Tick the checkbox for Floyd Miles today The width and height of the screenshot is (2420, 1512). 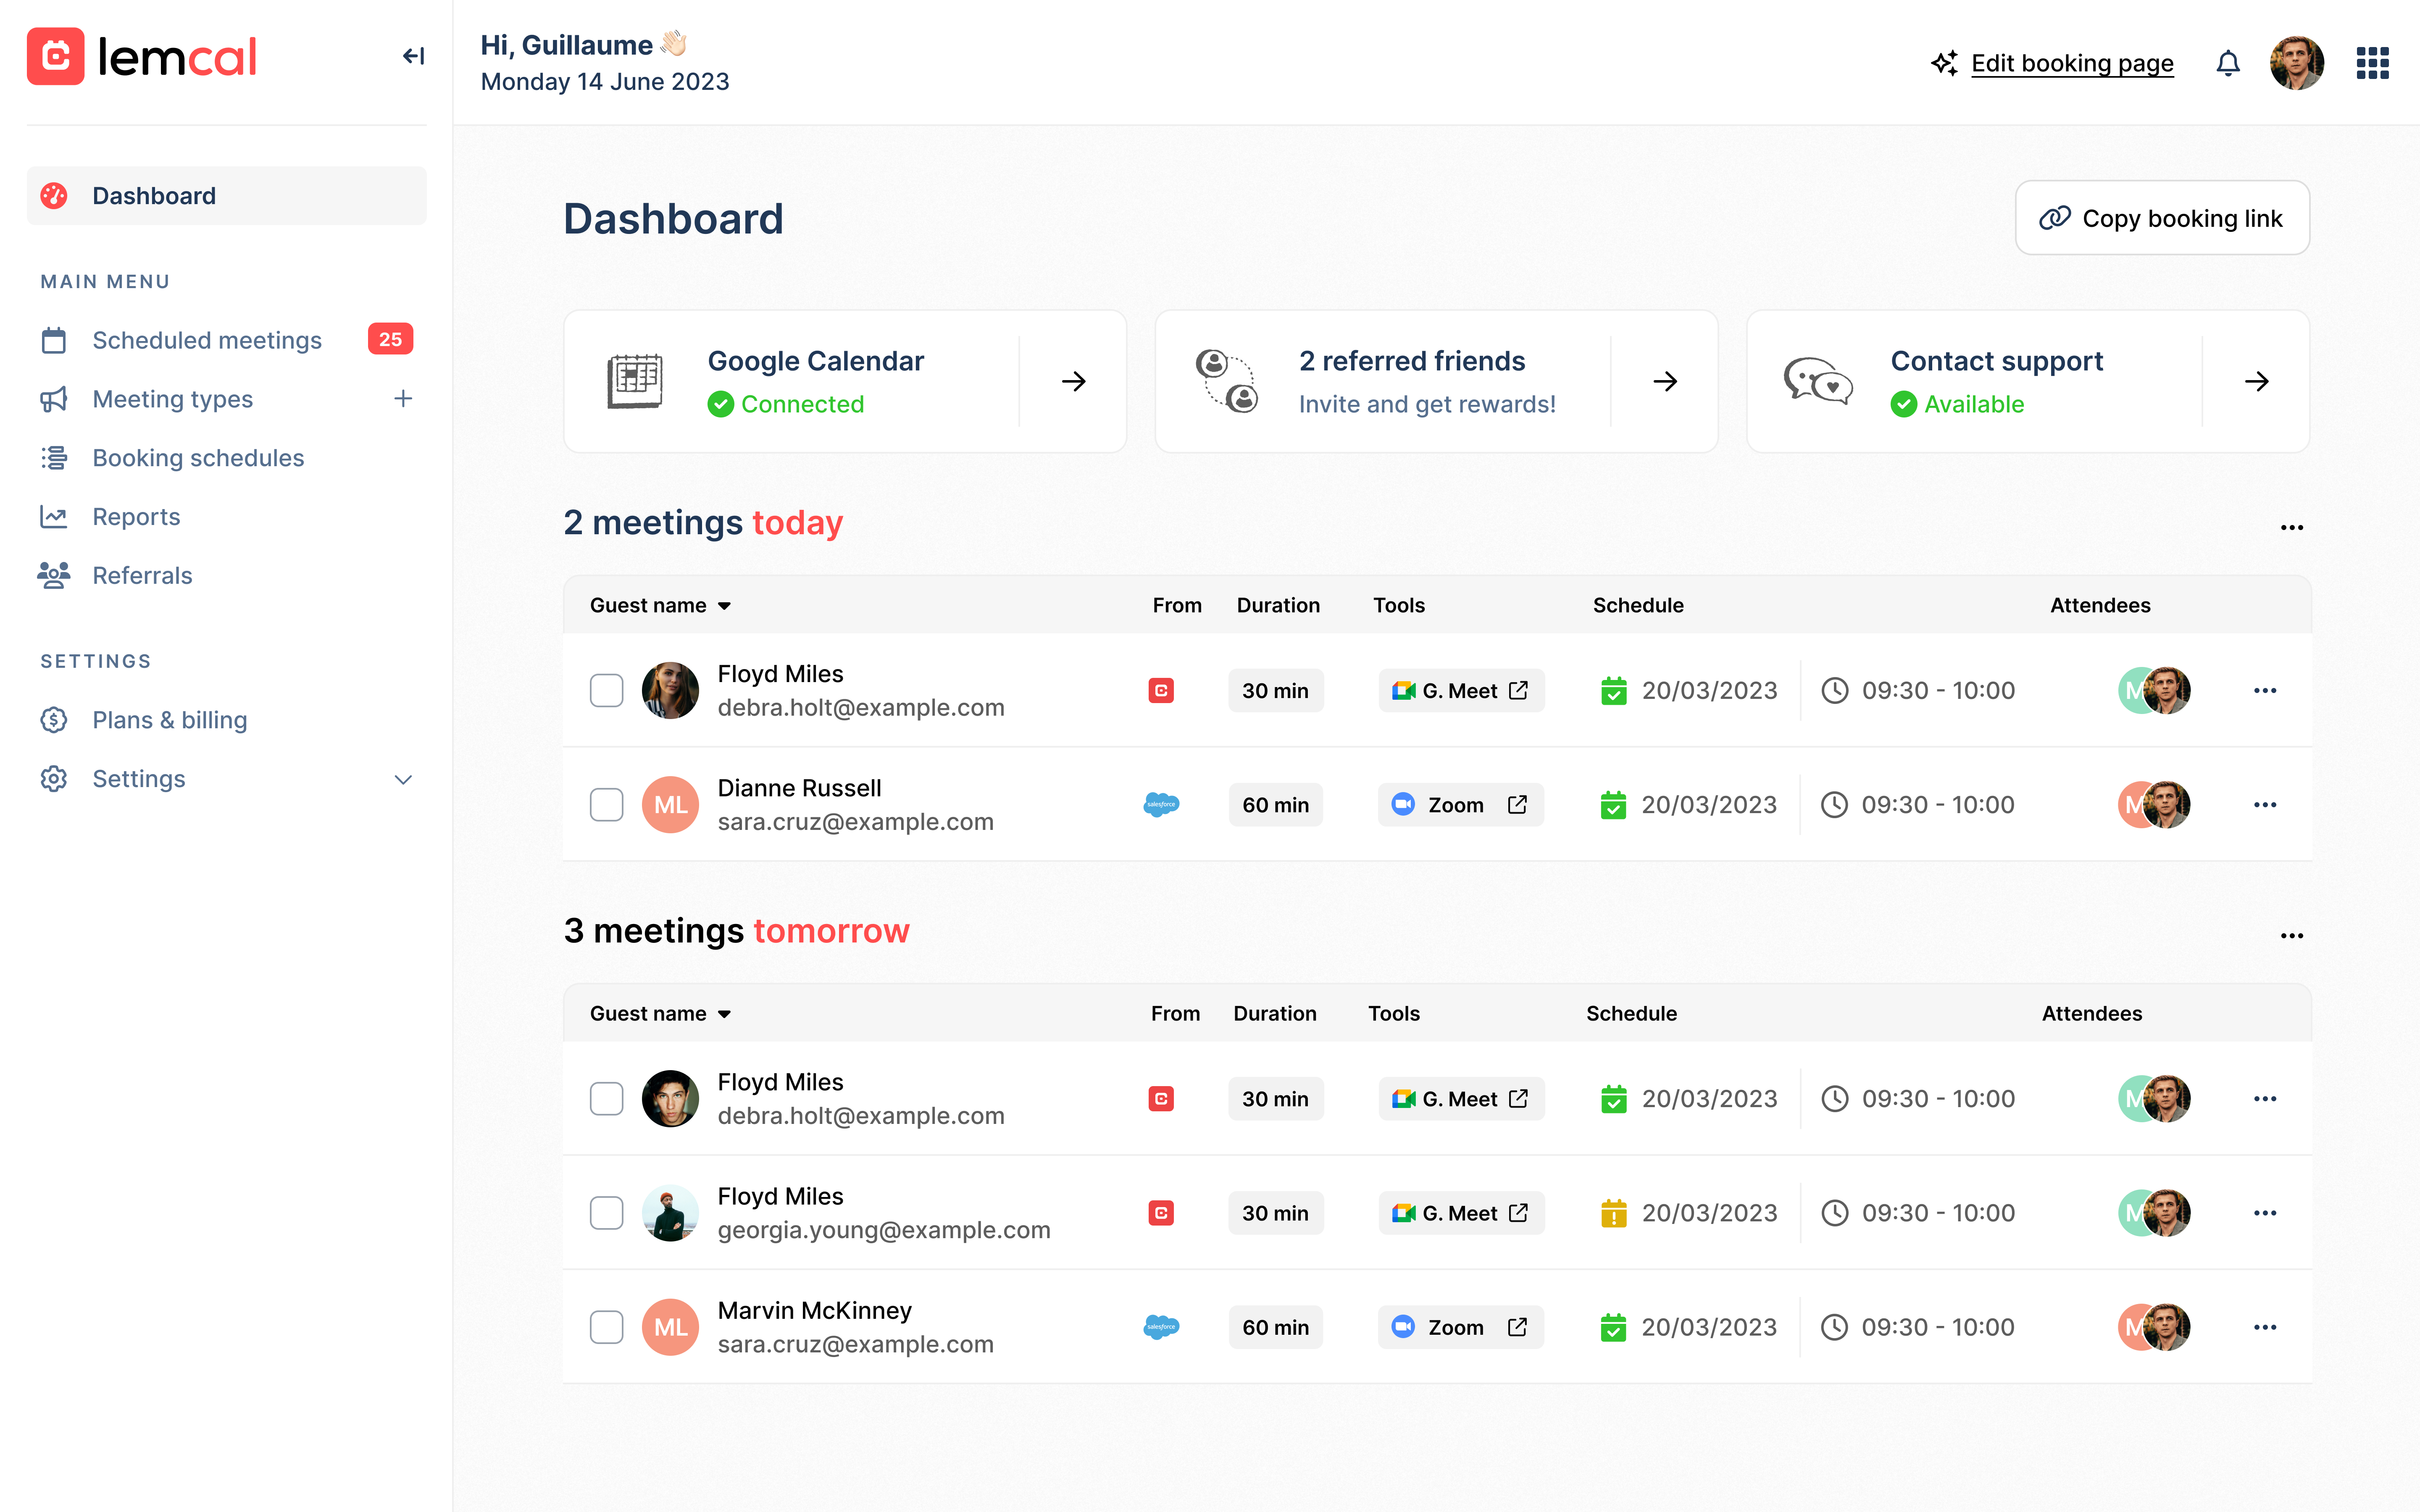pyautogui.click(x=607, y=690)
